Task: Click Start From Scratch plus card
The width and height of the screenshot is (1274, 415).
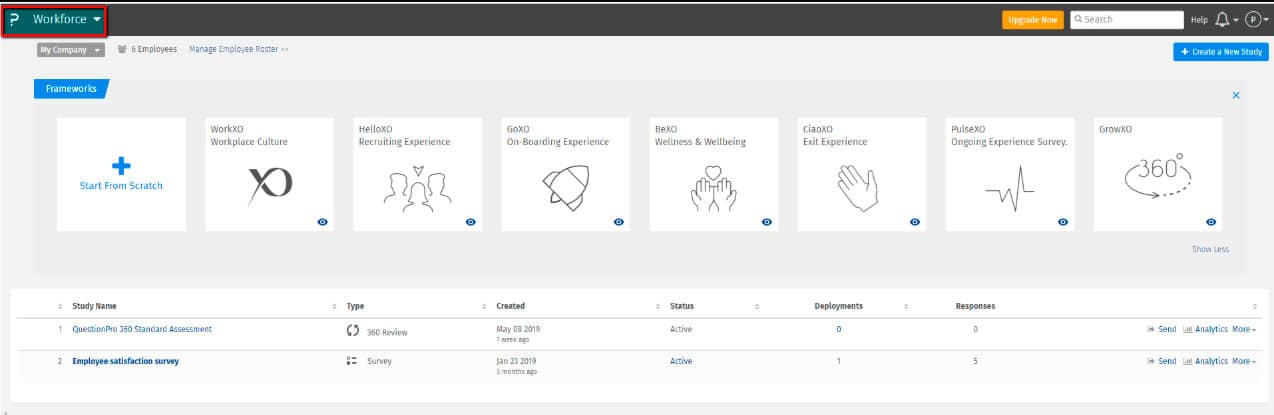Action: pyautogui.click(x=121, y=174)
